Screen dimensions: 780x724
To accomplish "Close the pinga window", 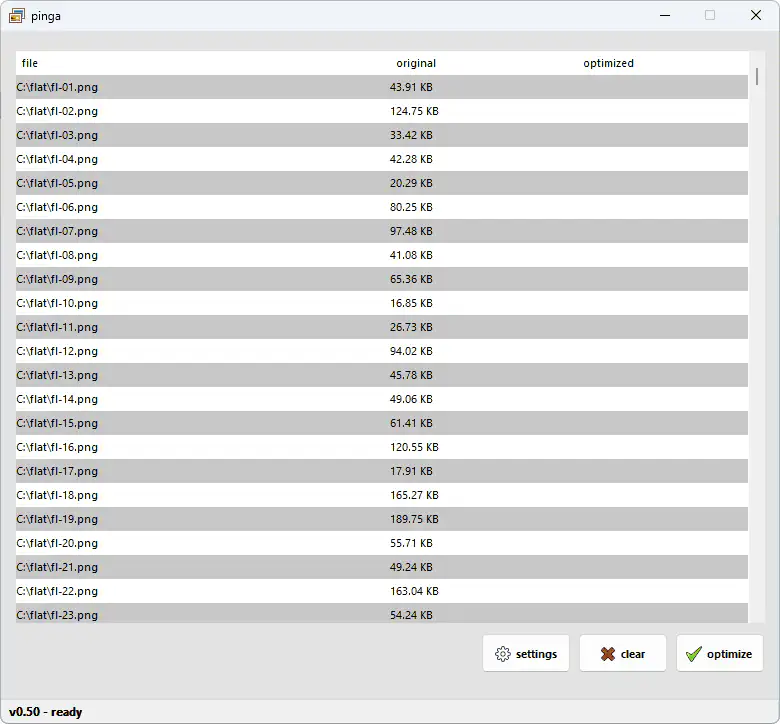I will pyautogui.click(x=756, y=16).
